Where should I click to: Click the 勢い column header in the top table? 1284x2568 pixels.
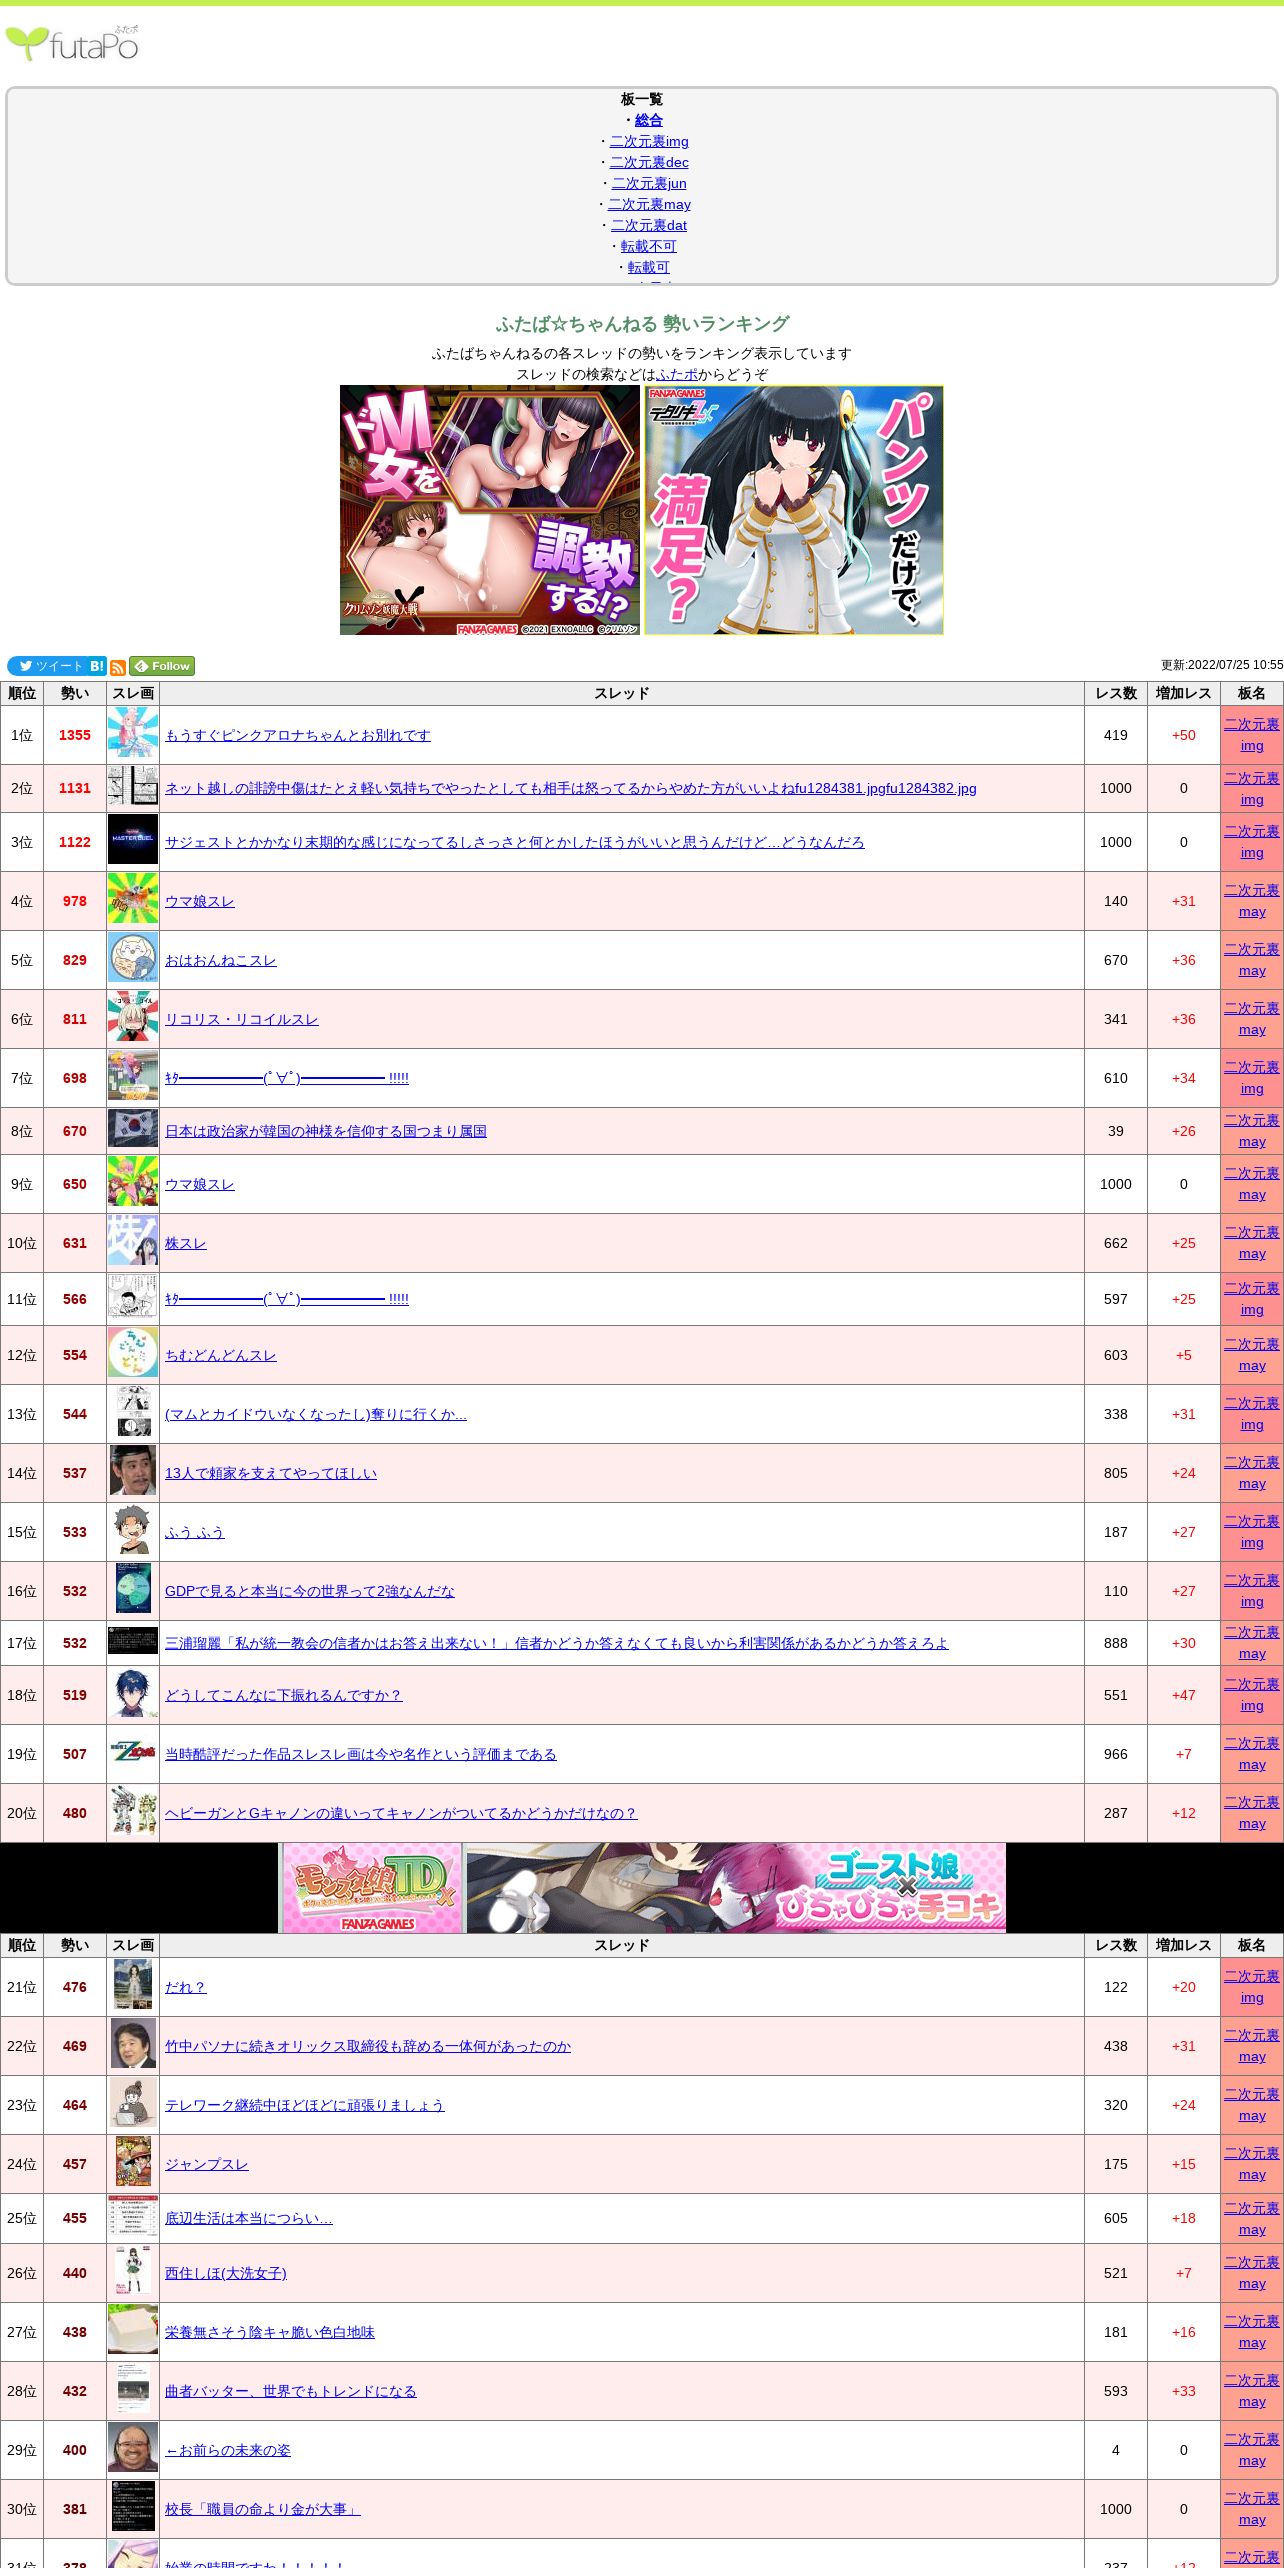75,693
